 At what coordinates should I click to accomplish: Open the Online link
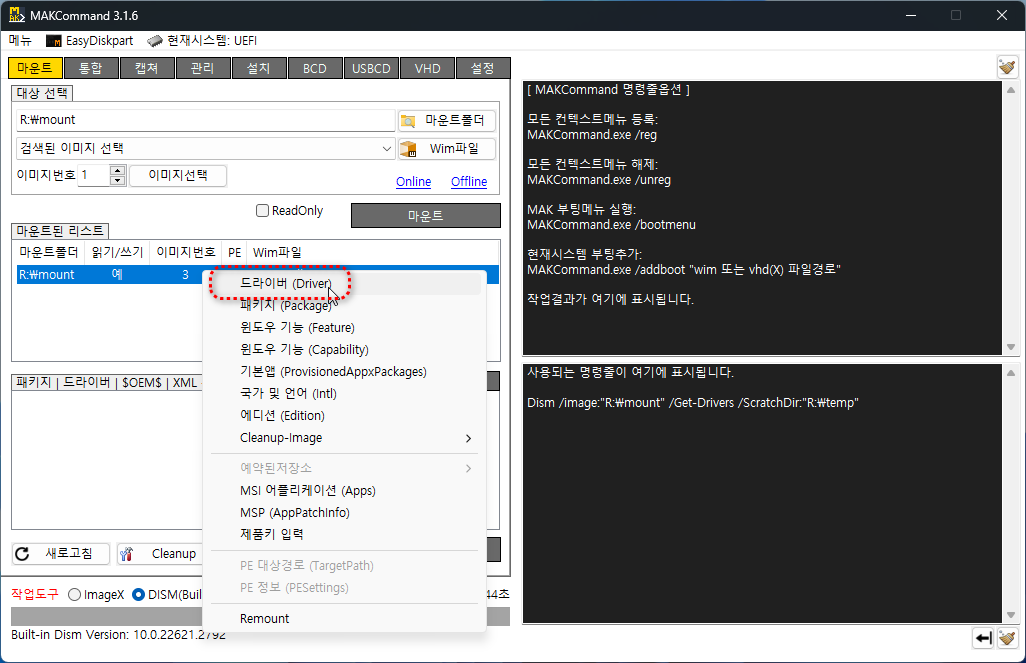click(x=414, y=181)
